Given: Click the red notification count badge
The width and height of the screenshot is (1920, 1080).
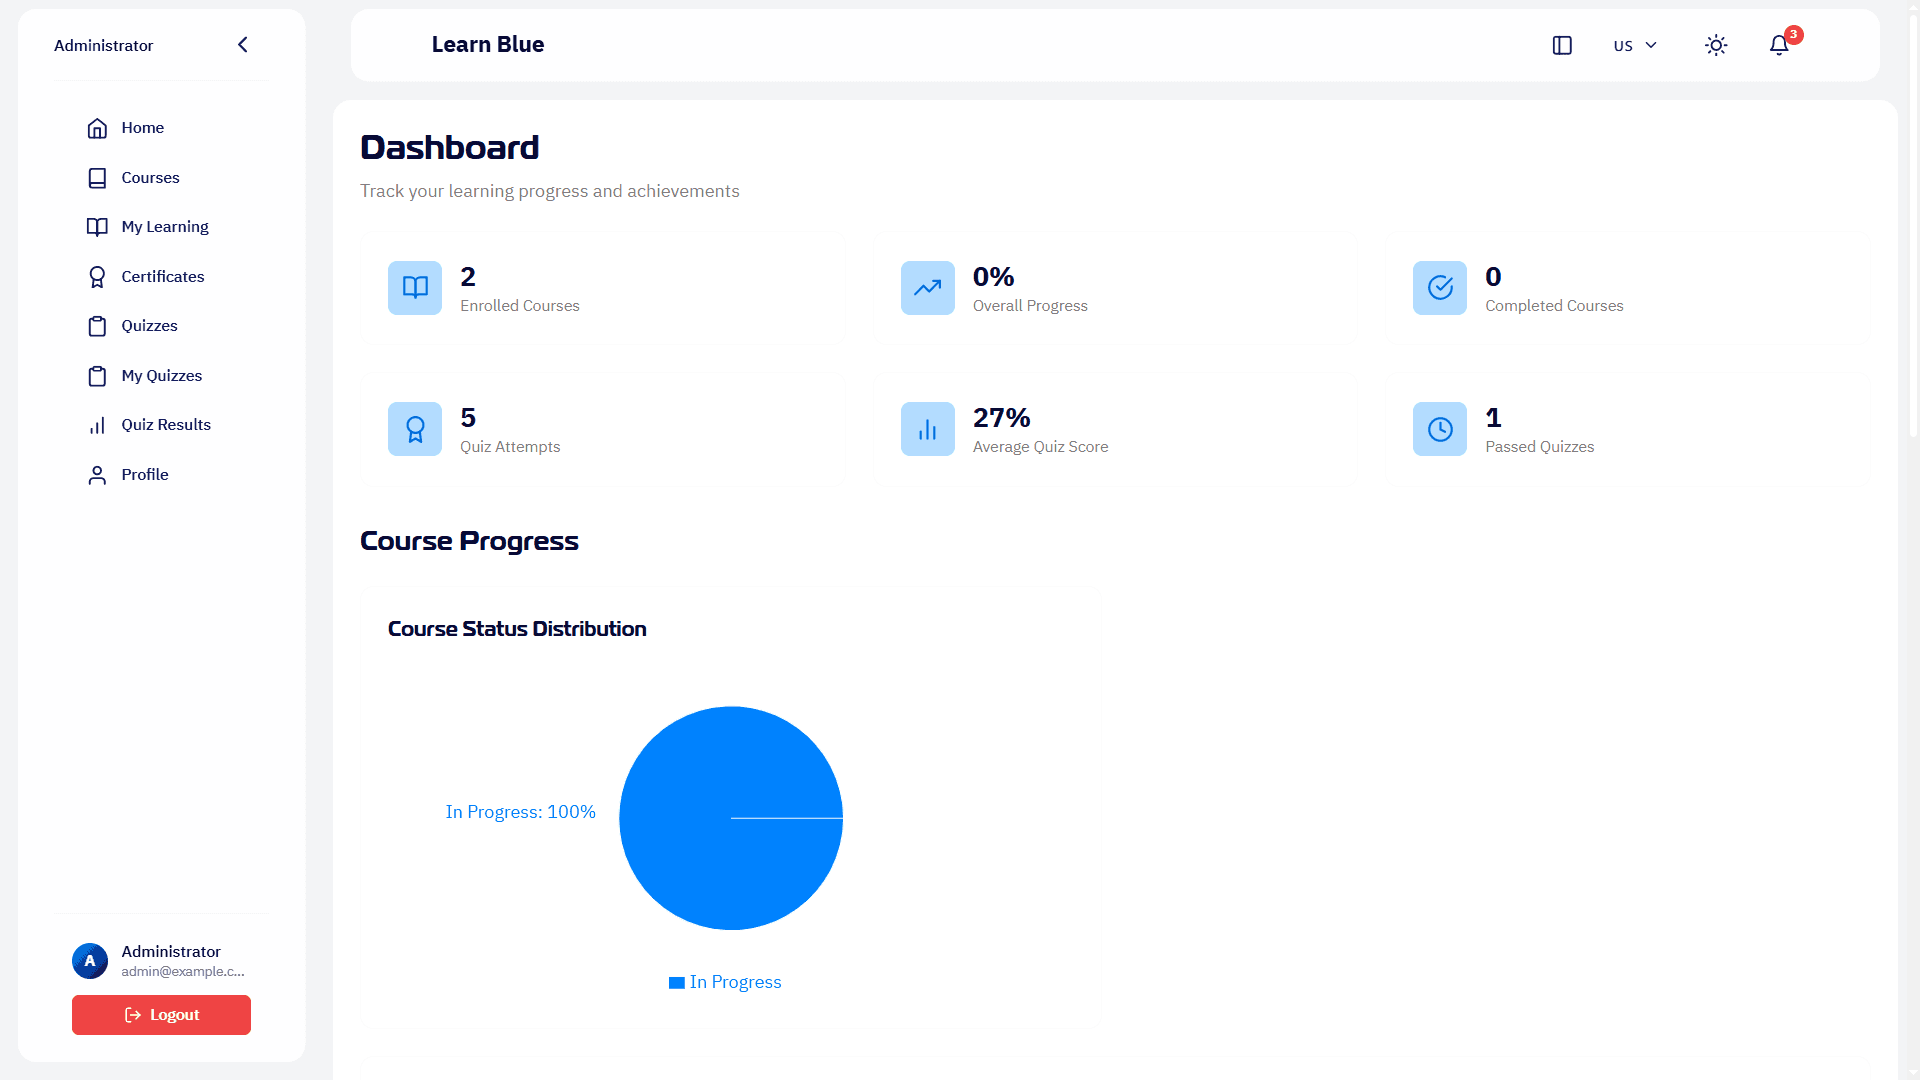Looking at the screenshot, I should point(1794,35).
